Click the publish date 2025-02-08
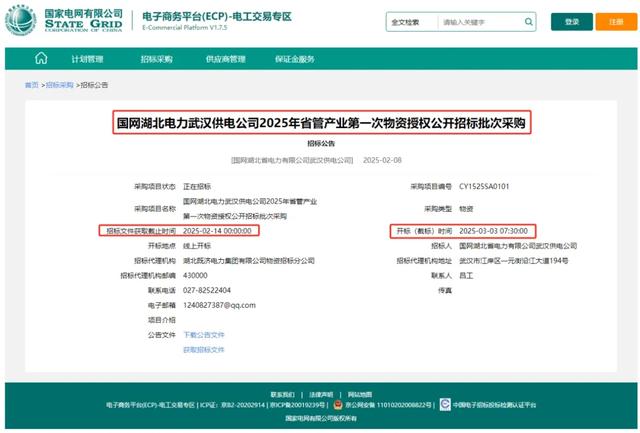The image size is (640, 433). click(x=382, y=160)
